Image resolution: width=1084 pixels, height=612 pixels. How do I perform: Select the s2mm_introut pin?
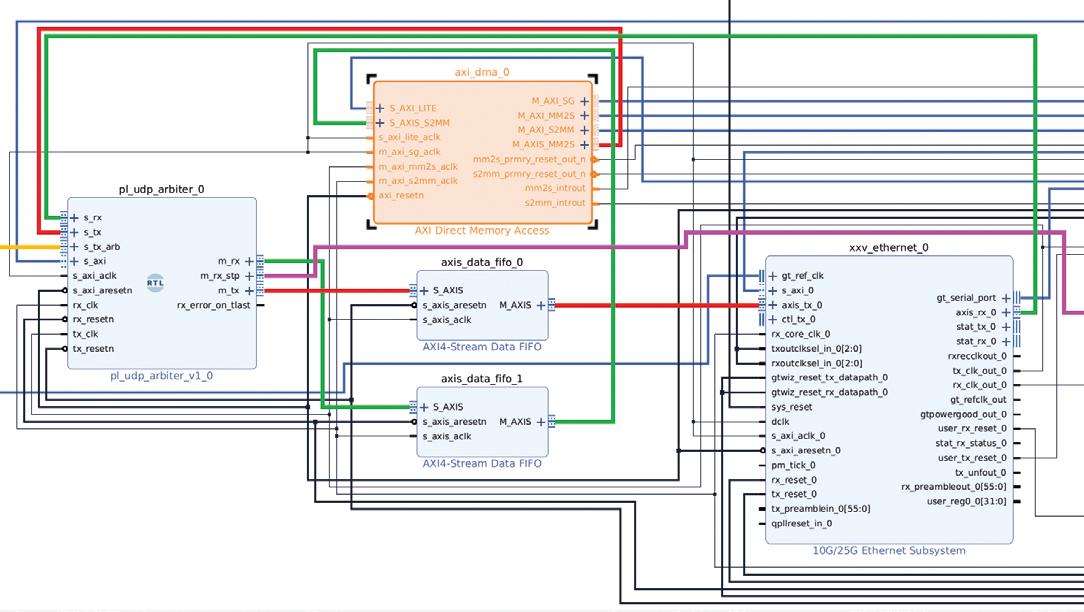(x=555, y=203)
